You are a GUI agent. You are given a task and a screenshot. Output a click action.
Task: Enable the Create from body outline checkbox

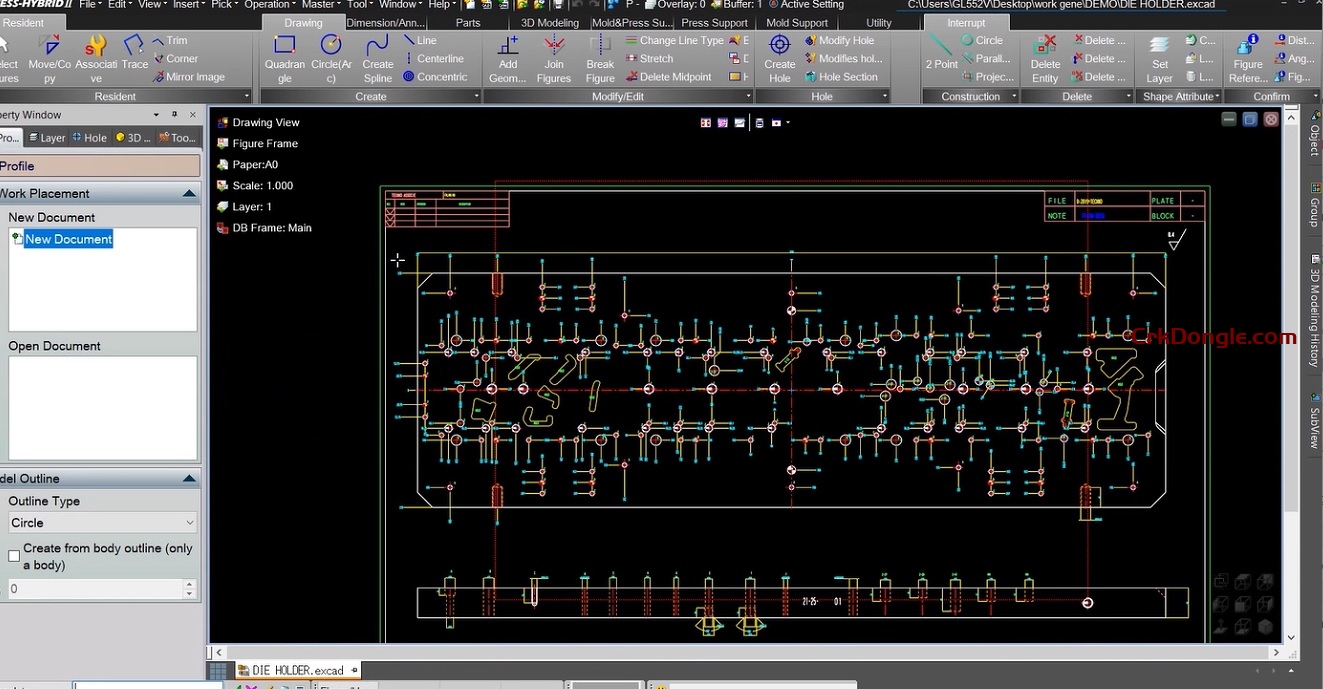pyautogui.click(x=14, y=555)
